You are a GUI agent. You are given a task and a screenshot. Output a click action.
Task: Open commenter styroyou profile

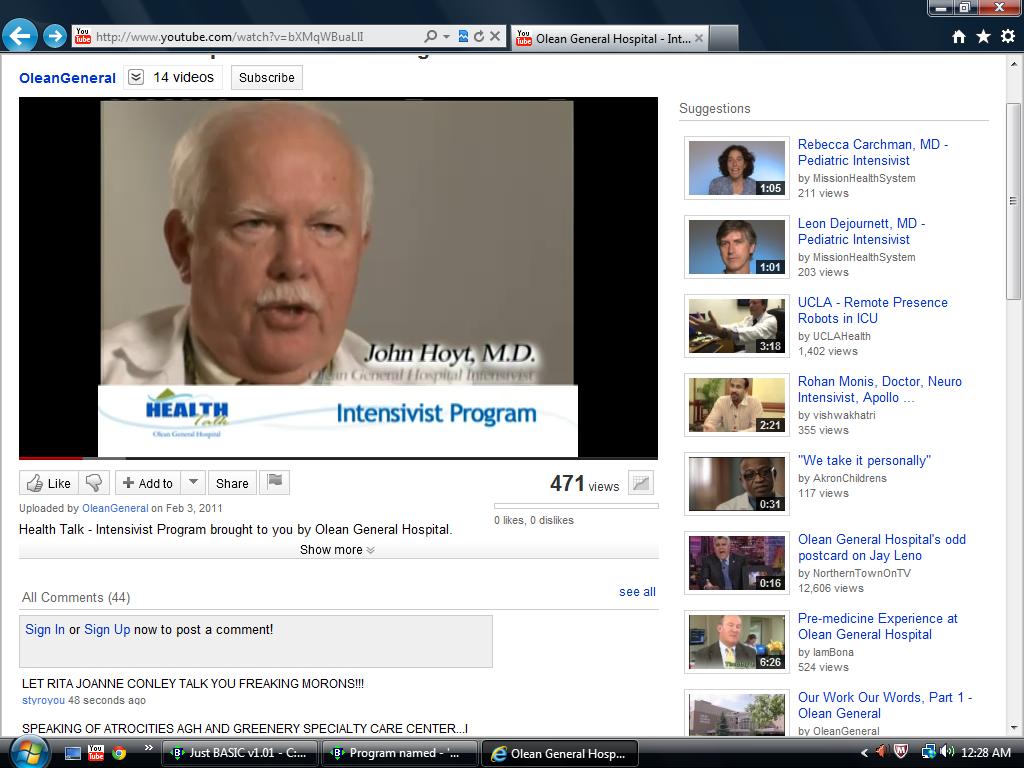tap(43, 700)
